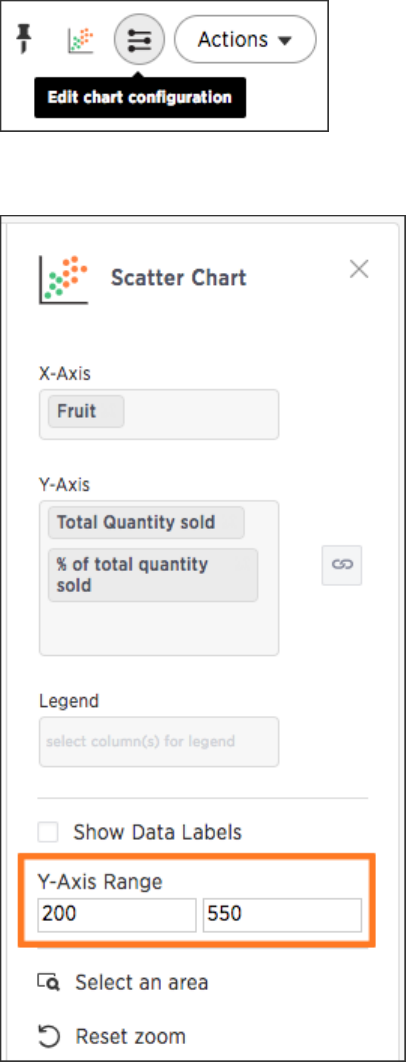The width and height of the screenshot is (406, 1062).
Task: Click the Y-Axis Range maximum field showing 550
Action: pos(282,915)
